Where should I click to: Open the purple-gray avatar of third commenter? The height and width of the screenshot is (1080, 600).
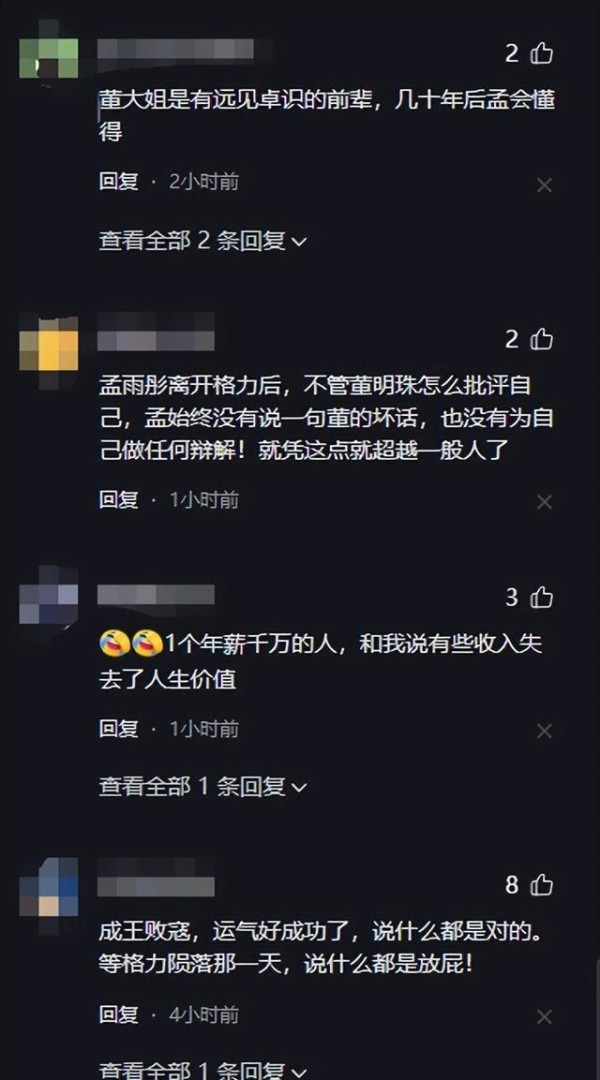point(48,595)
